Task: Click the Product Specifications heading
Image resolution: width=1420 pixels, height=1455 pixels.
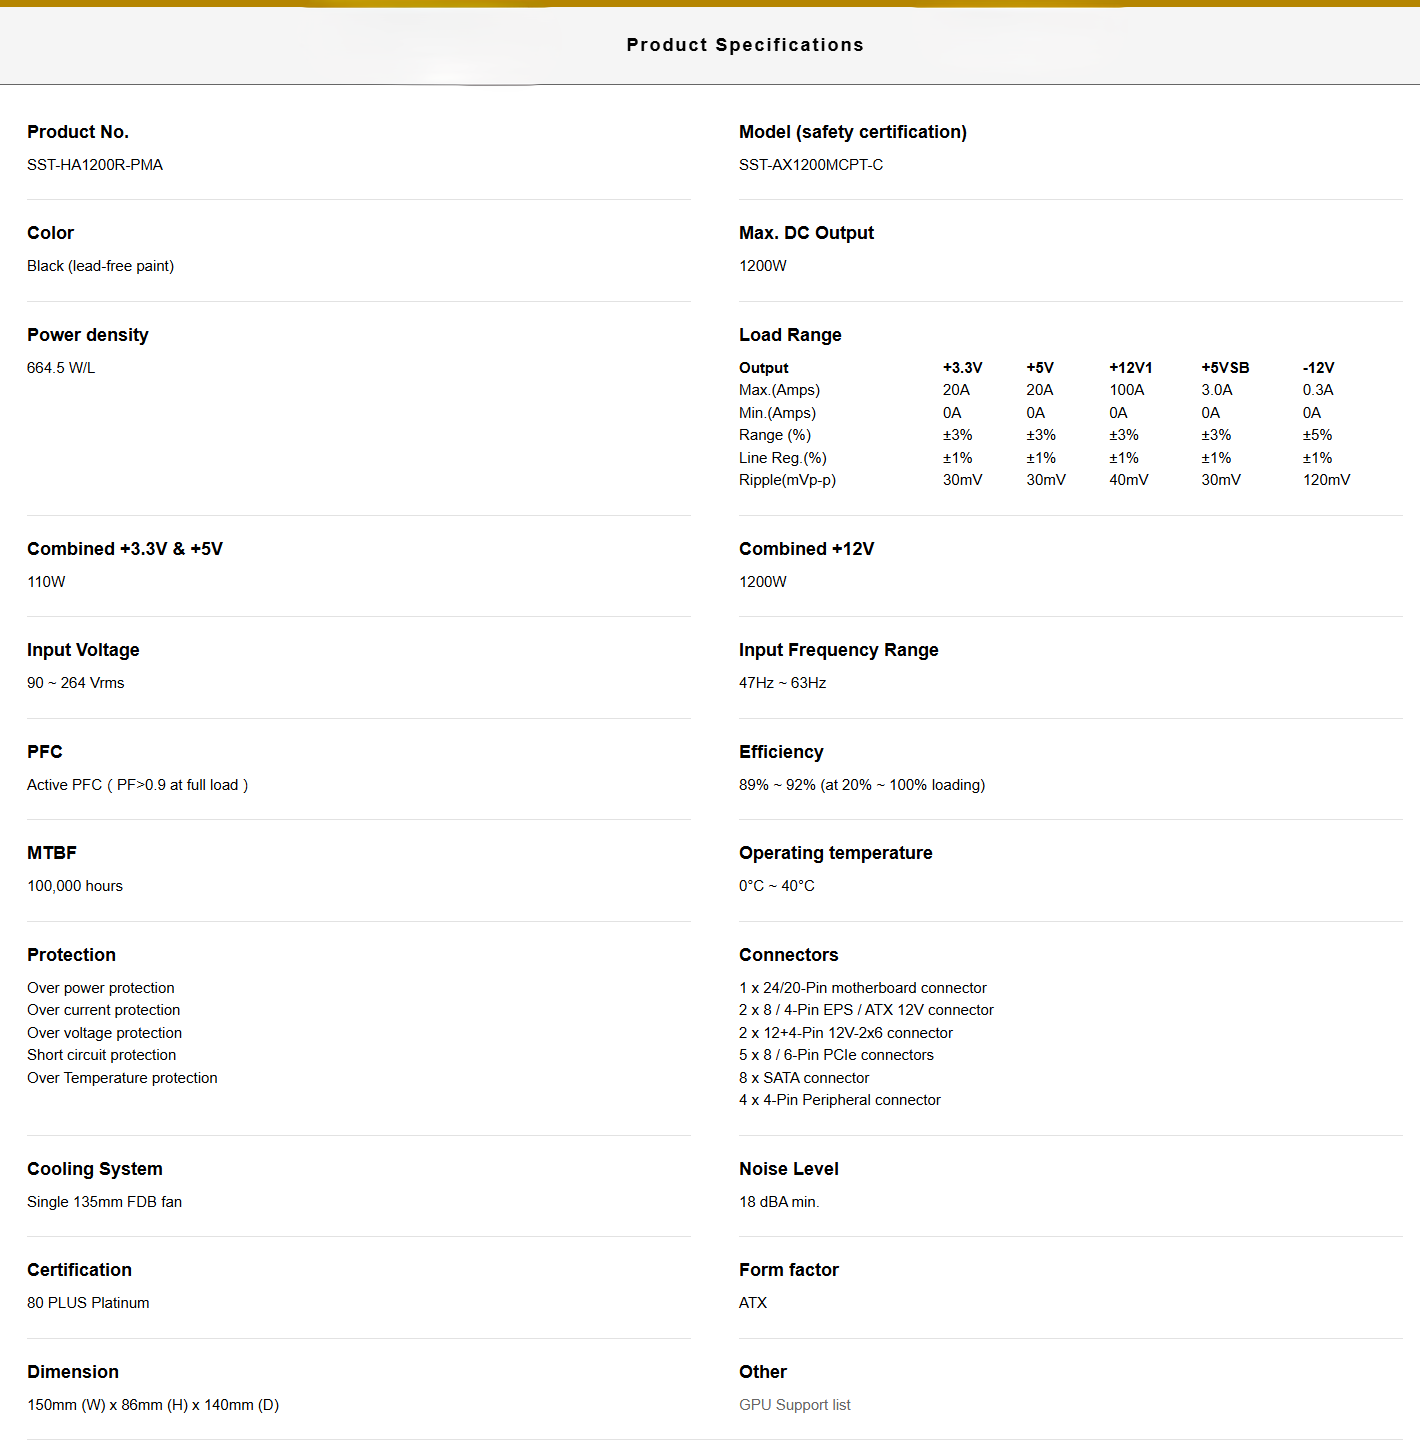Action: coord(745,45)
